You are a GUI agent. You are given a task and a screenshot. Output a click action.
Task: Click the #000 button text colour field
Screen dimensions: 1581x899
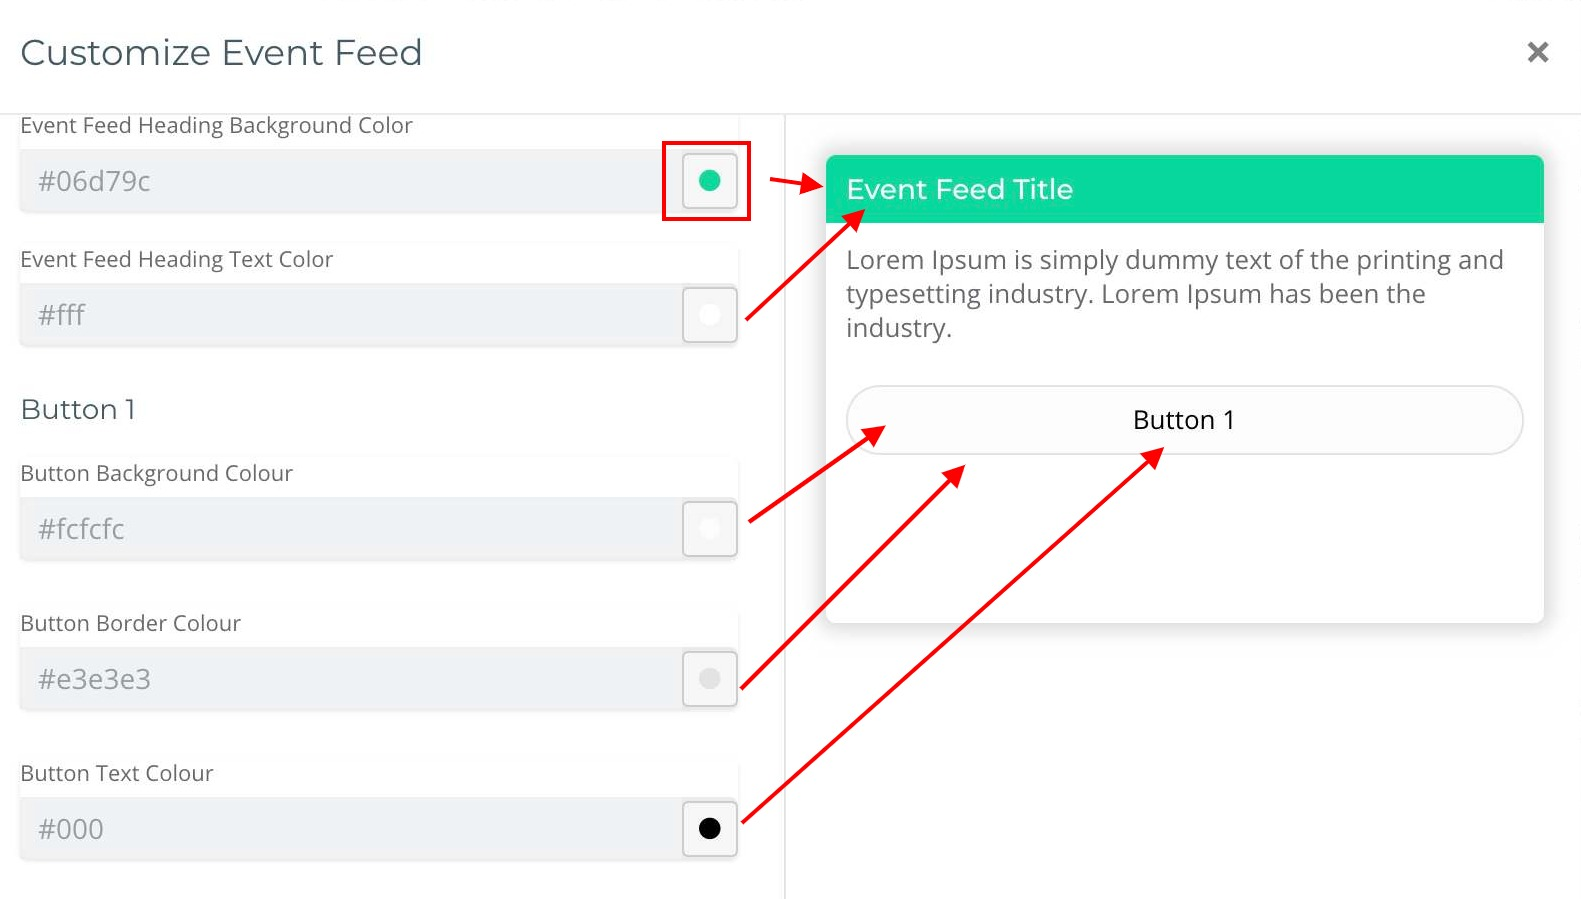(x=340, y=829)
